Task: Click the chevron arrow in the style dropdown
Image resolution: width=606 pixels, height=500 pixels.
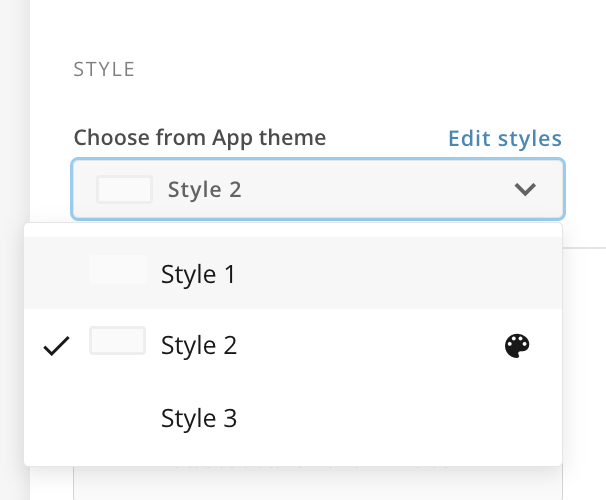Action: (525, 189)
